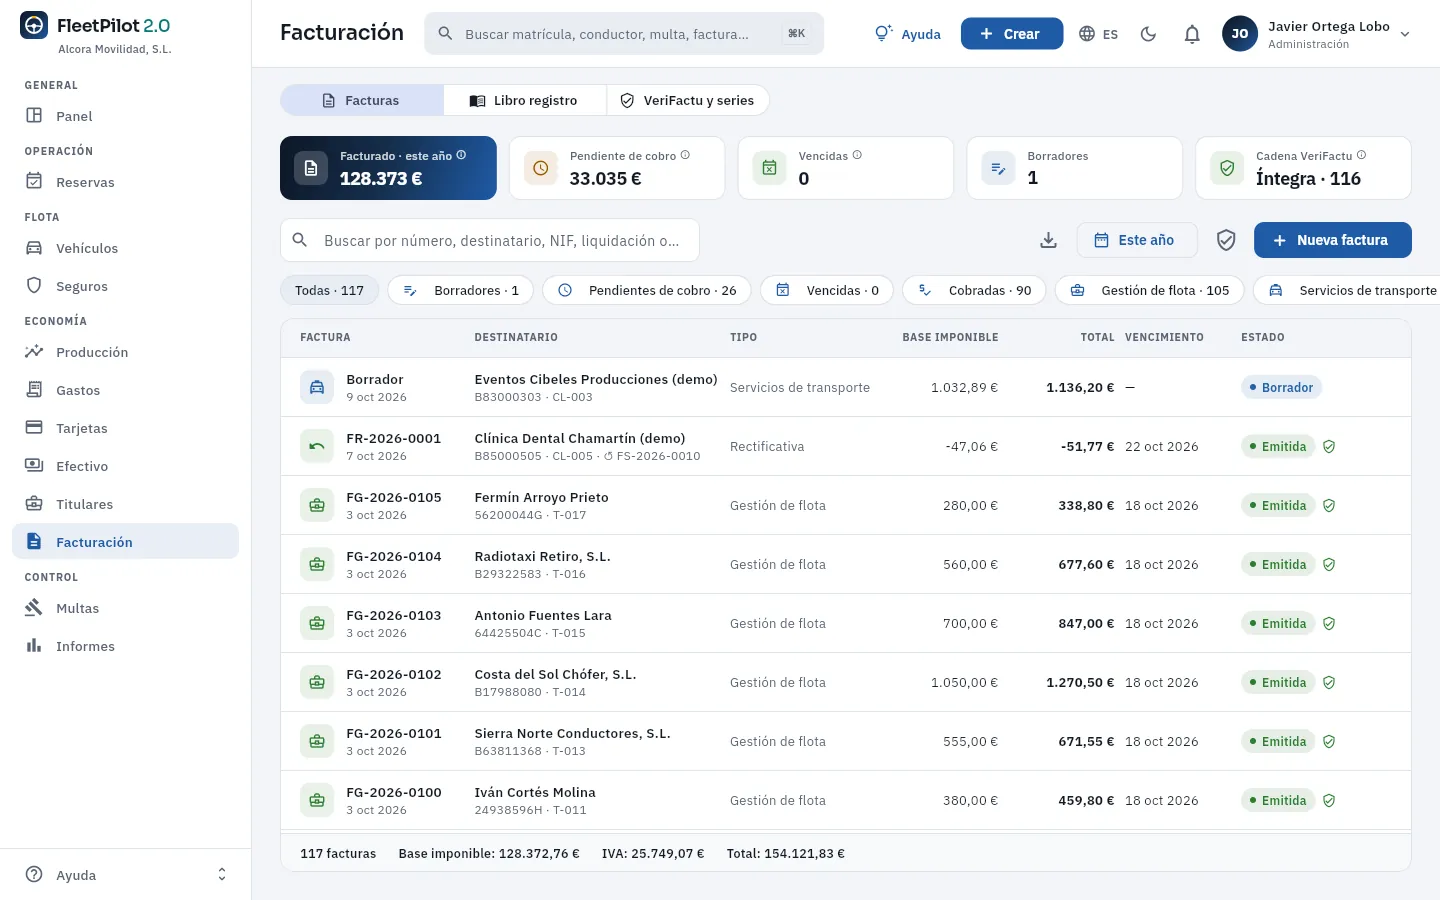Open the Borradores summary card

1075,168
